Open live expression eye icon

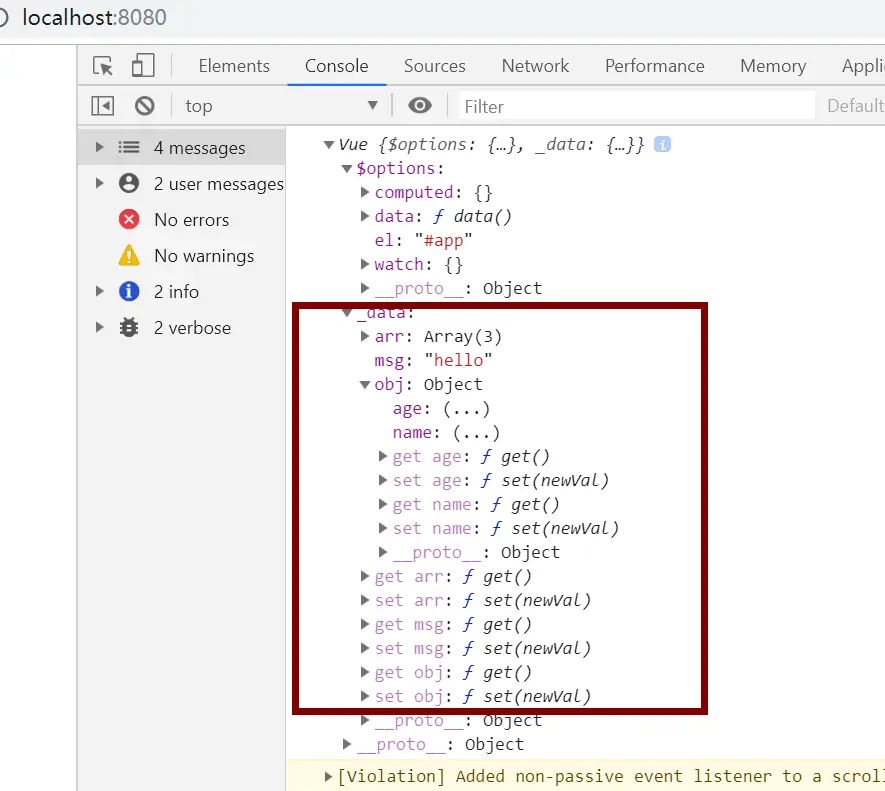pyautogui.click(x=420, y=106)
